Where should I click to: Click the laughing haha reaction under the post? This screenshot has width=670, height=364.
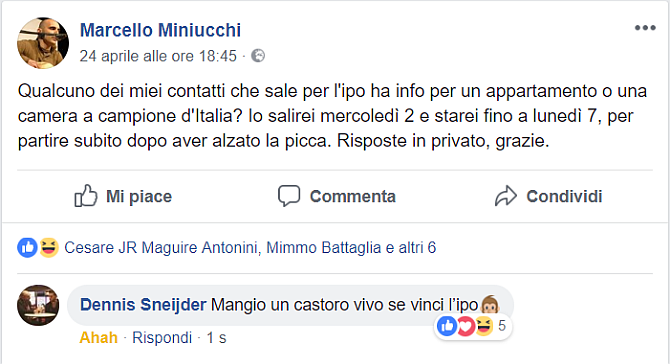pos(49,247)
